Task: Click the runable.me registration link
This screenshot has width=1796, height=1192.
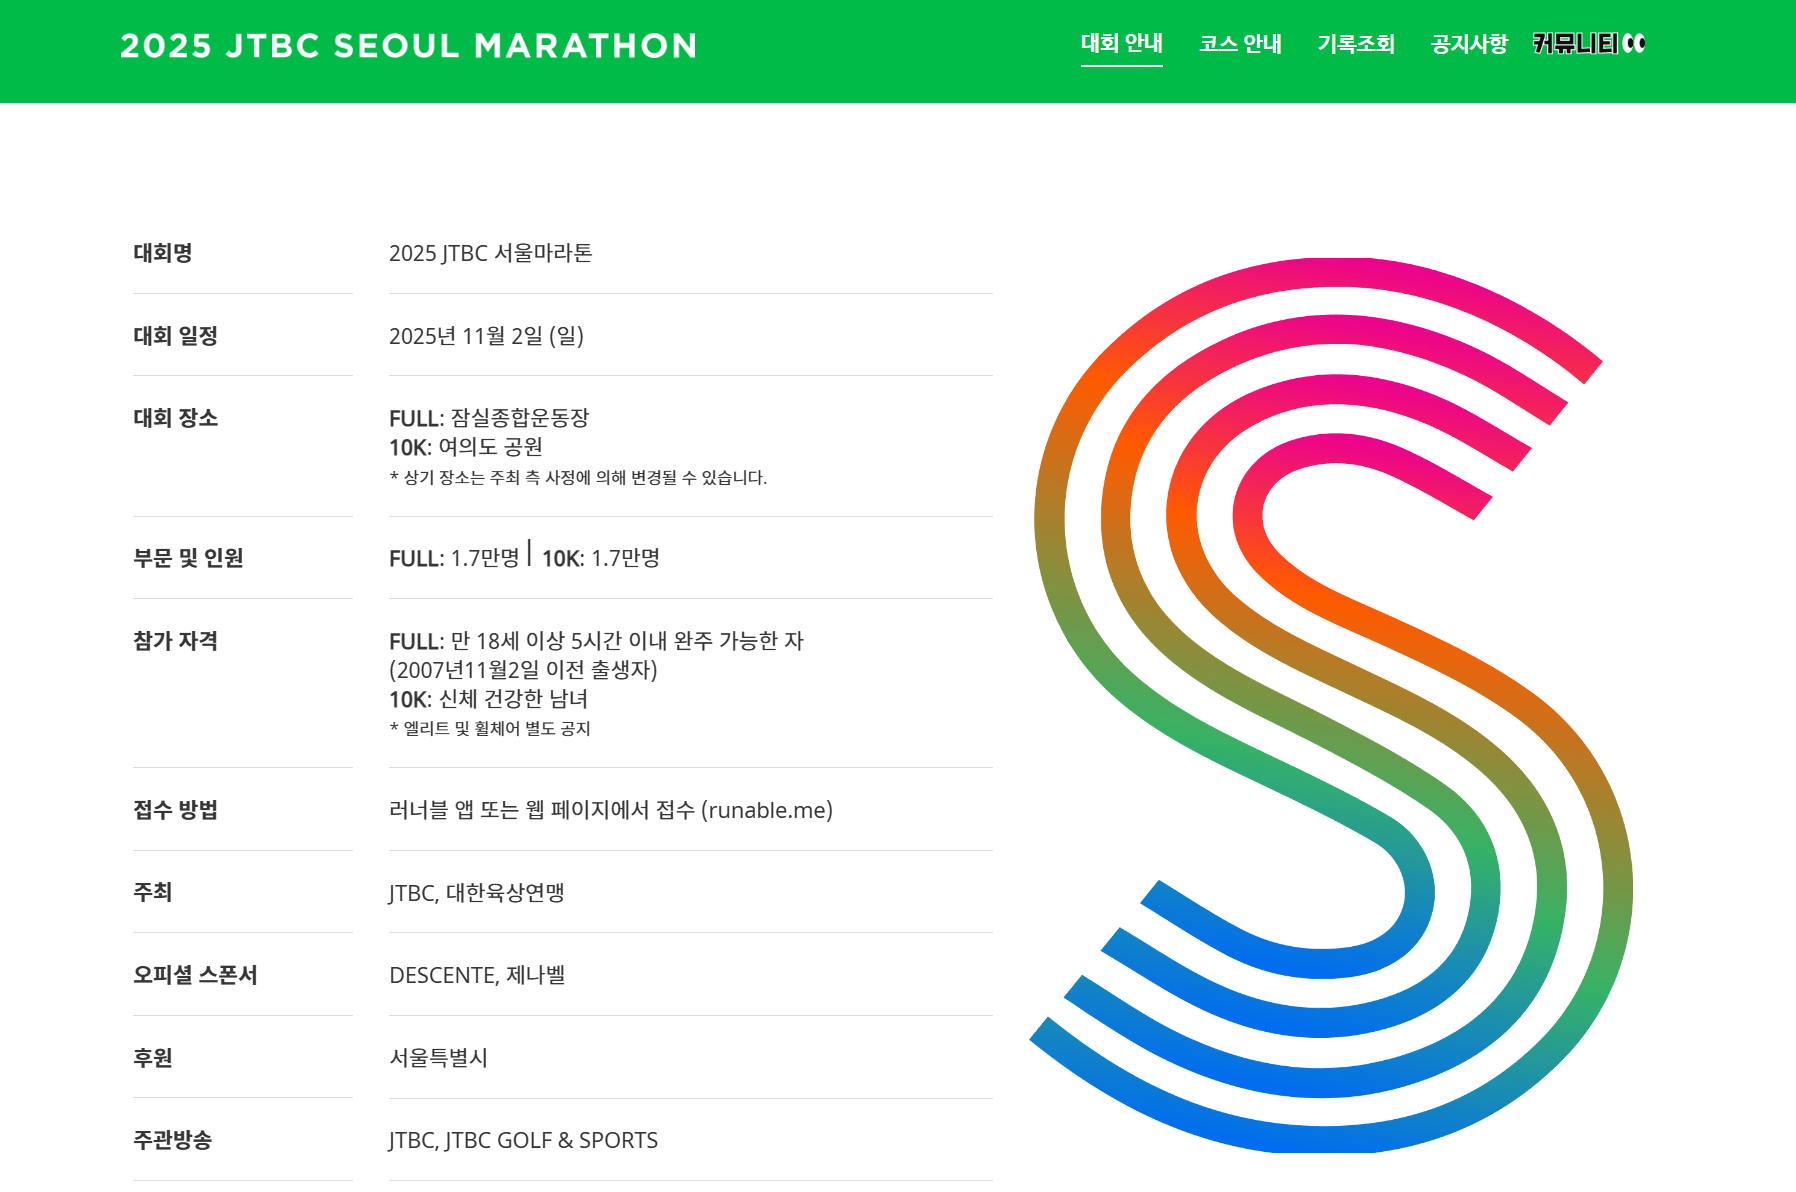Action: point(767,811)
